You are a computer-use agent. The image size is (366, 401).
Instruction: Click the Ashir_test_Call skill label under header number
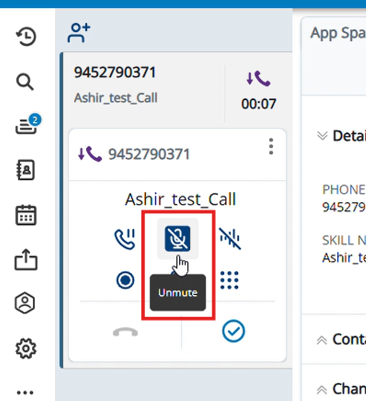(116, 98)
